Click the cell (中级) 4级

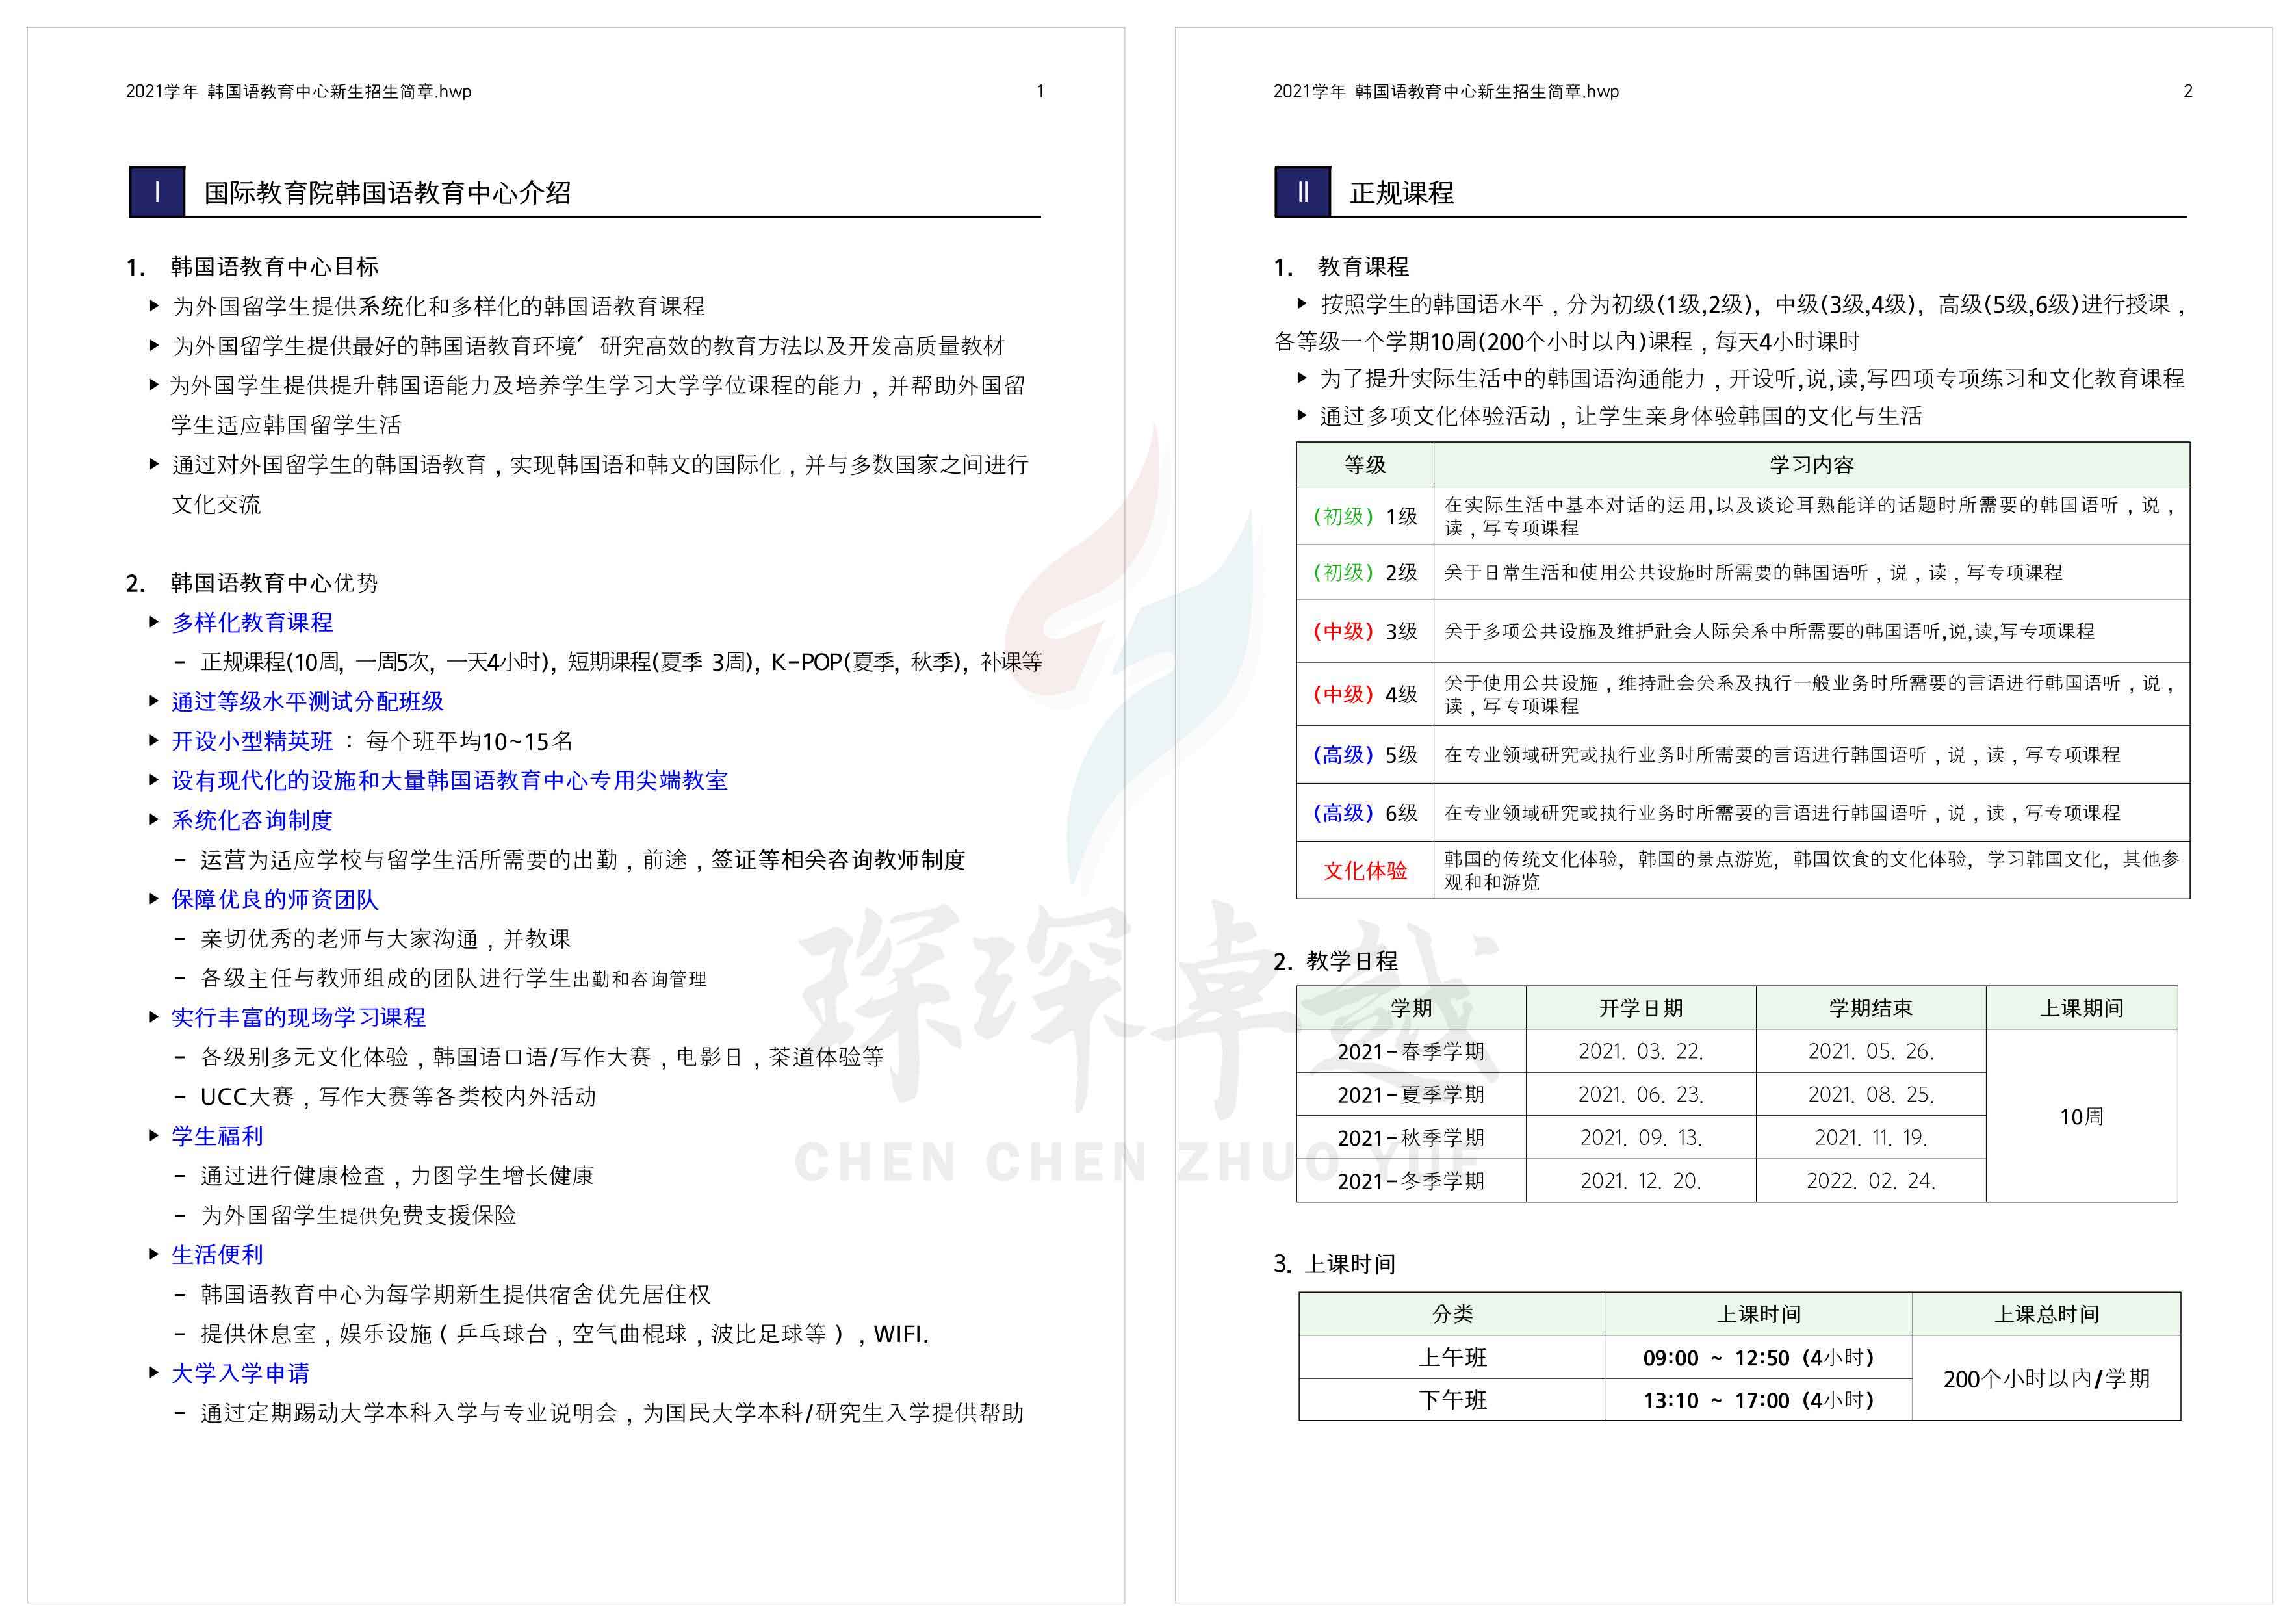tap(1365, 694)
